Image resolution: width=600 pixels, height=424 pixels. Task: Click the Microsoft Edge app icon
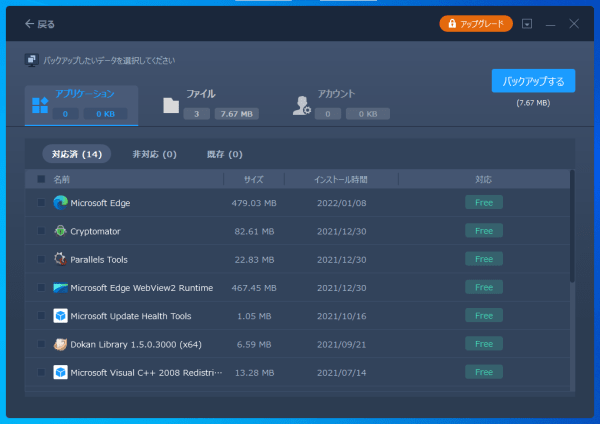[x=60, y=202]
